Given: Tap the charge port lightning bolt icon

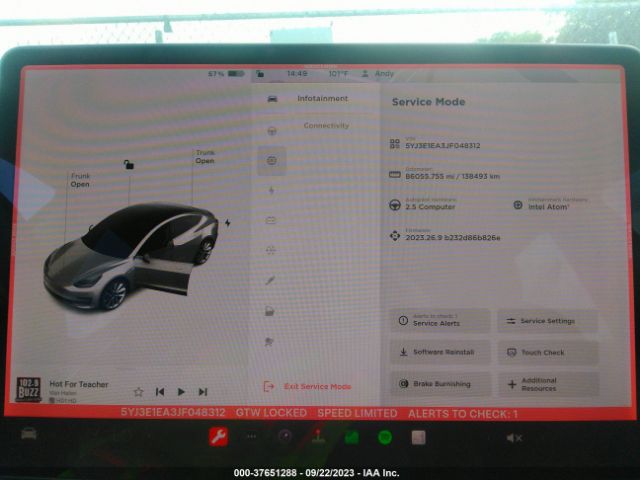Looking at the screenshot, I should coord(228,223).
